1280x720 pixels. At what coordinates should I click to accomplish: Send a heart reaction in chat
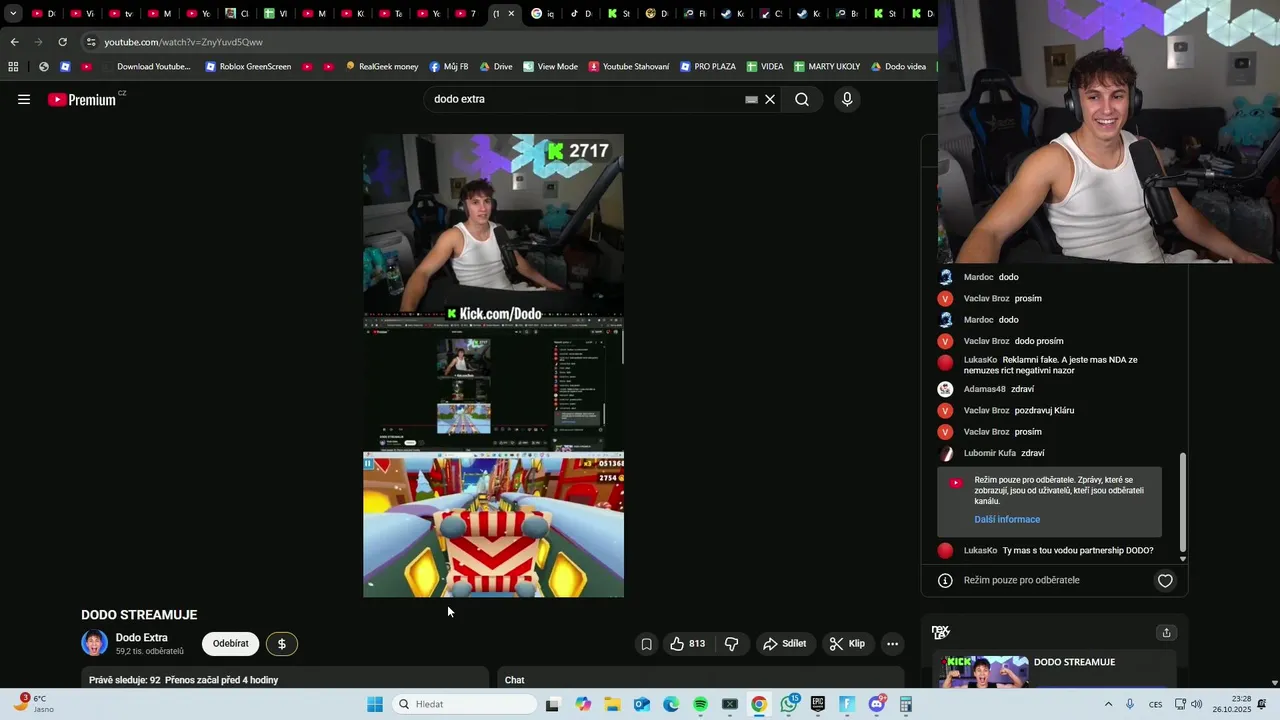point(1165,580)
